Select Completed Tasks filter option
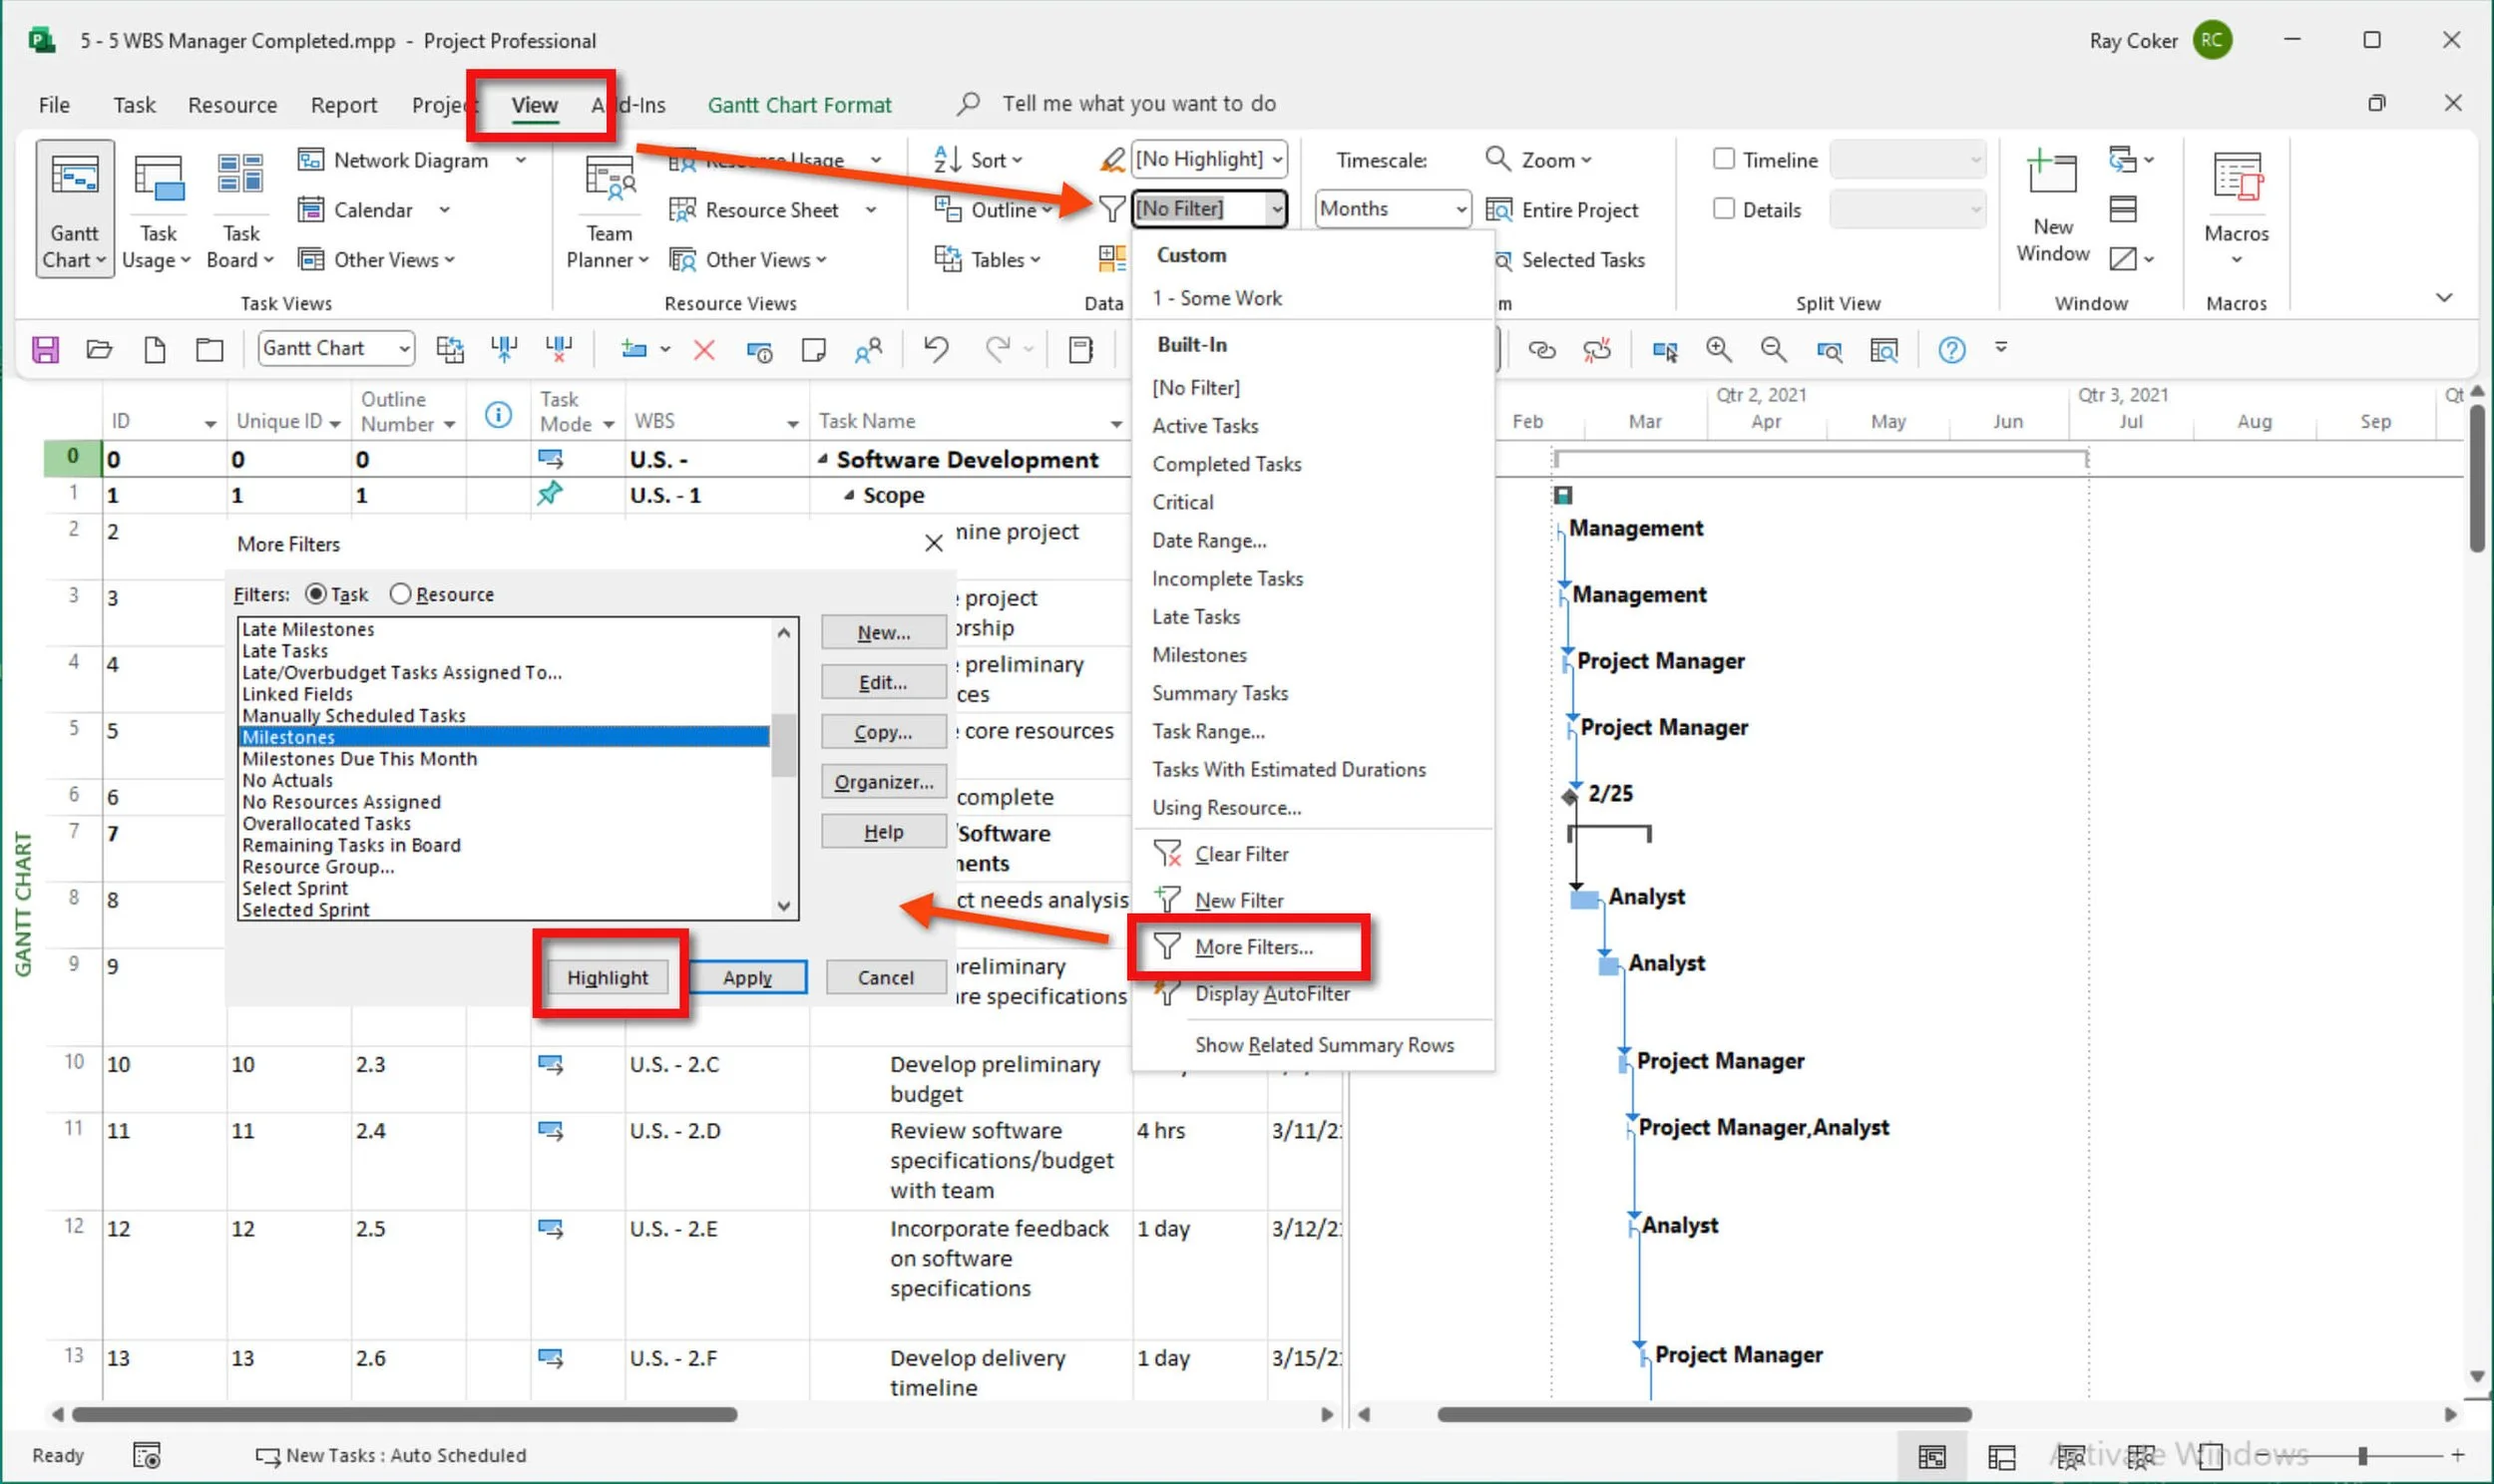 pyautogui.click(x=1226, y=464)
